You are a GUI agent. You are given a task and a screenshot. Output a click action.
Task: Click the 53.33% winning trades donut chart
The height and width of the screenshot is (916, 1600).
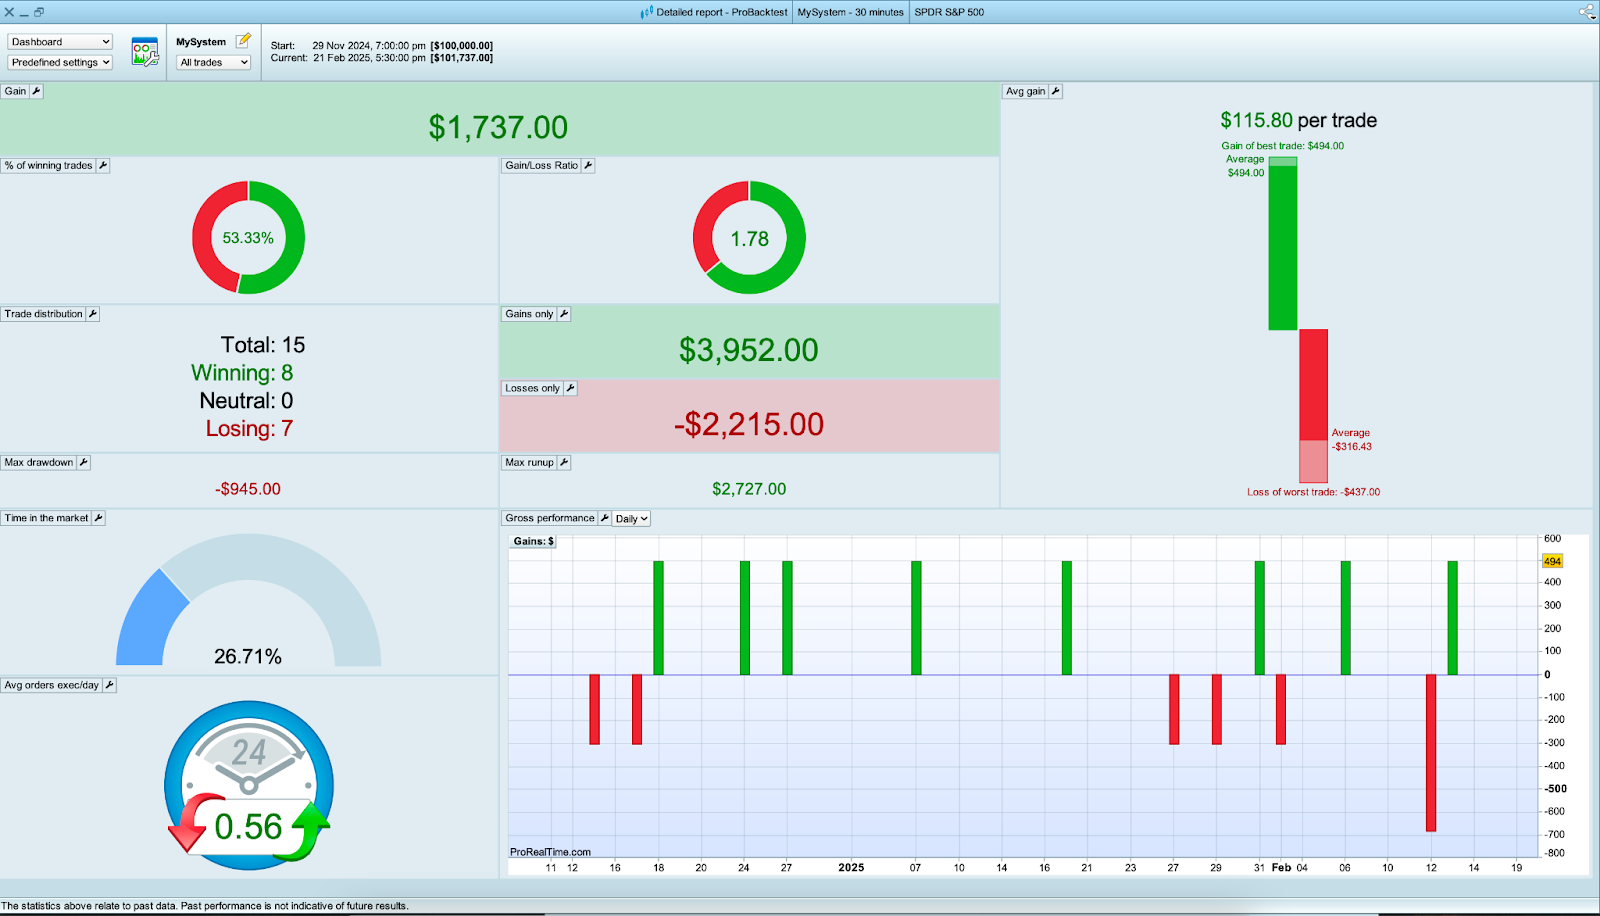click(248, 238)
